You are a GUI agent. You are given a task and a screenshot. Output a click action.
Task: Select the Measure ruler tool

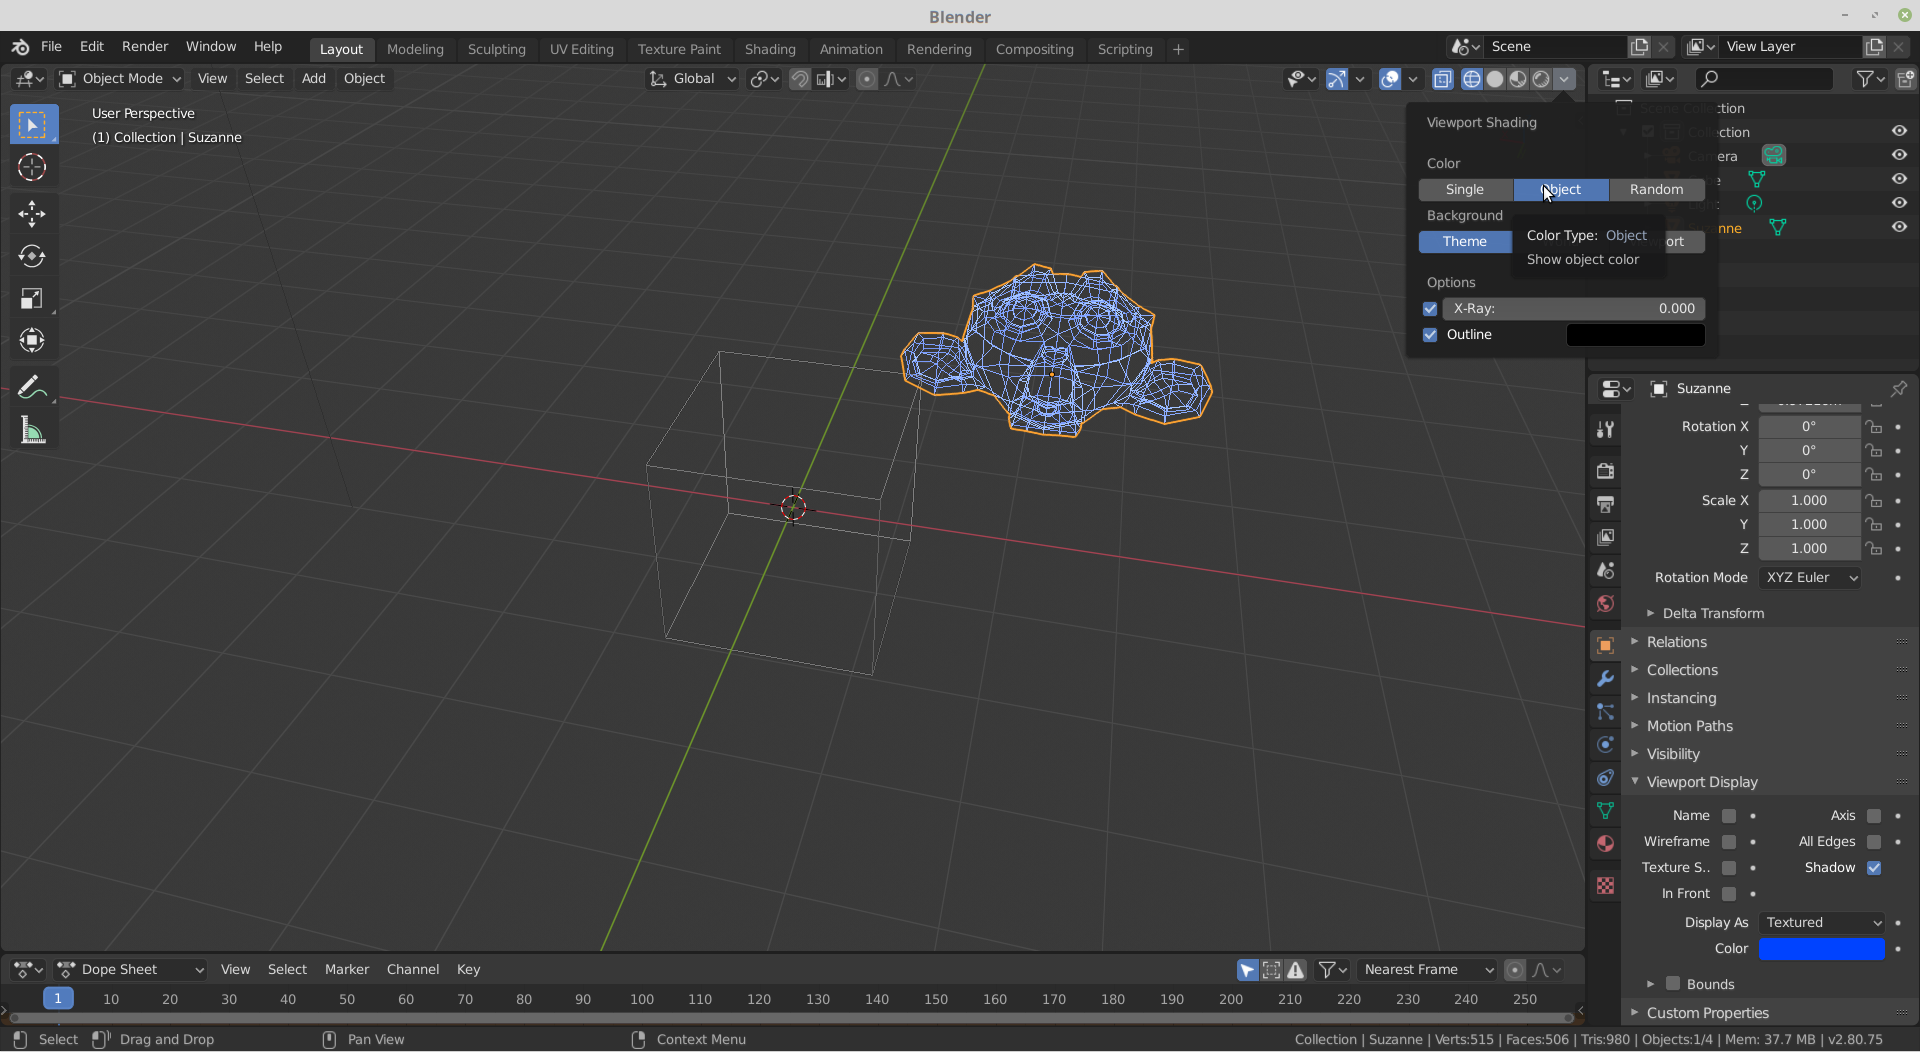[x=33, y=431]
